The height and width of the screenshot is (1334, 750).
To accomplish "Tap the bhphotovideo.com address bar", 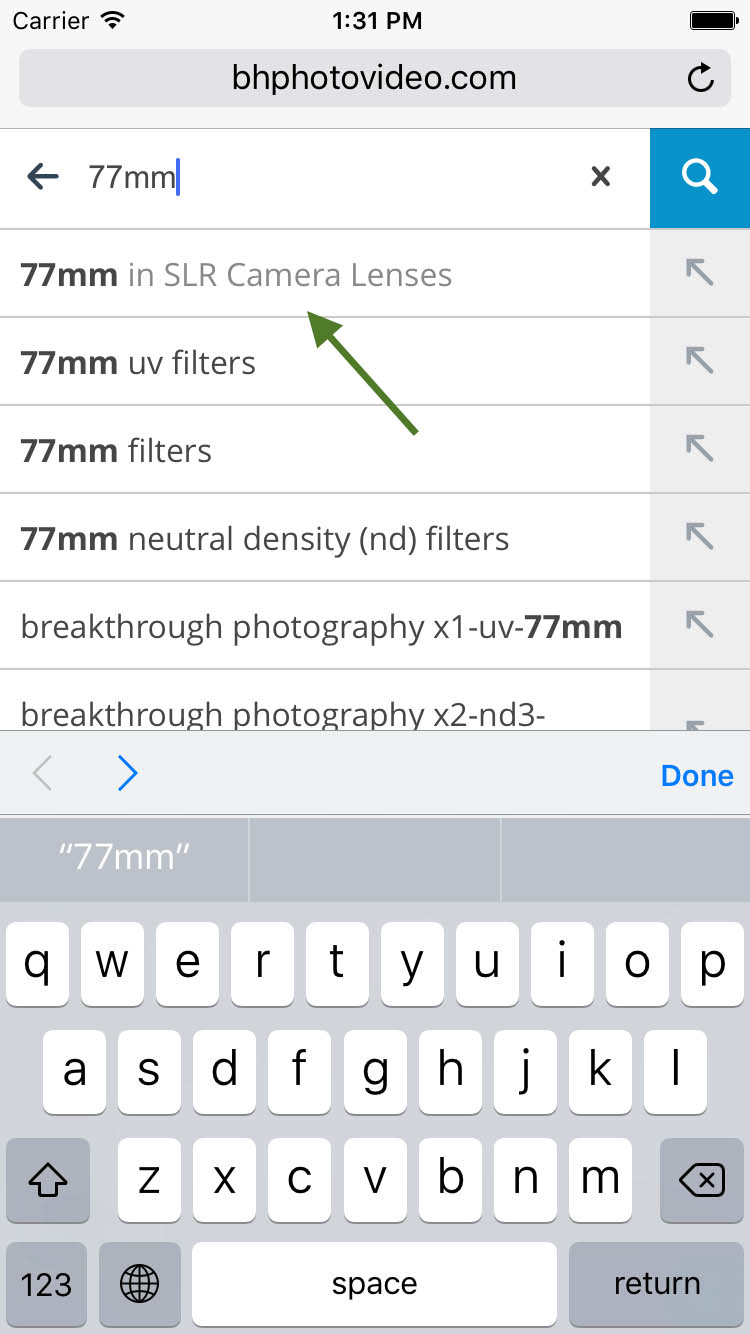I will 374,78.
